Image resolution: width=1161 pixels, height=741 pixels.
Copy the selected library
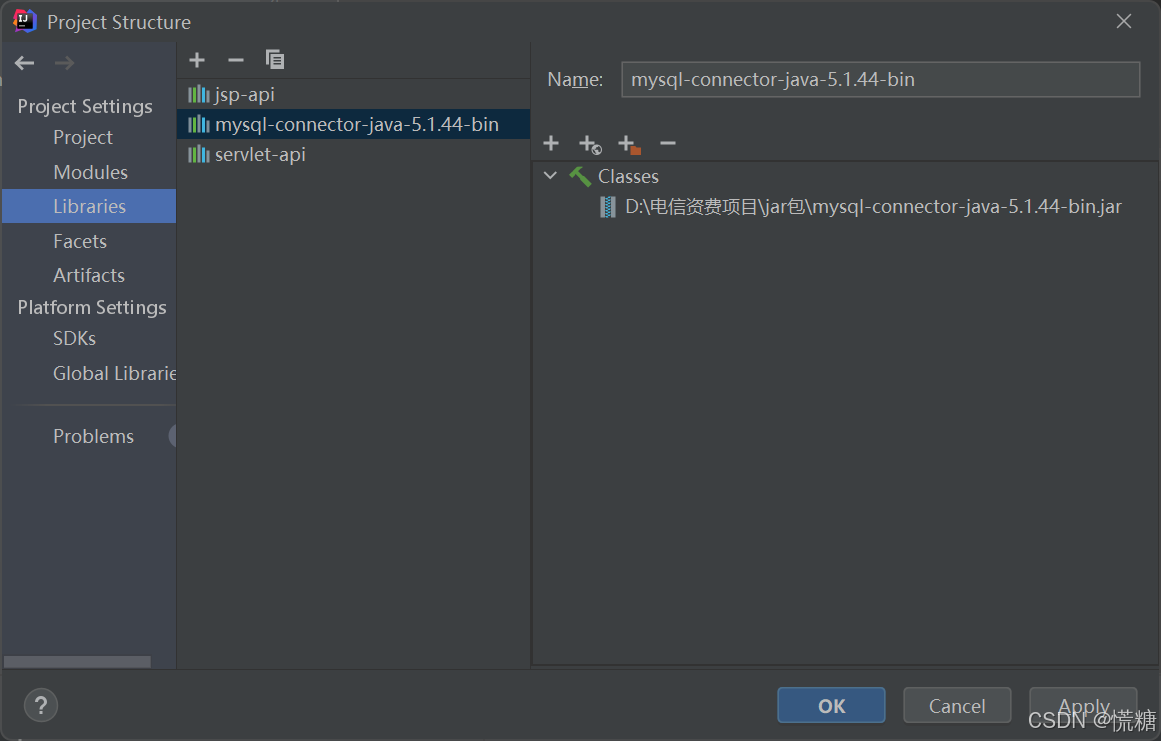point(275,59)
